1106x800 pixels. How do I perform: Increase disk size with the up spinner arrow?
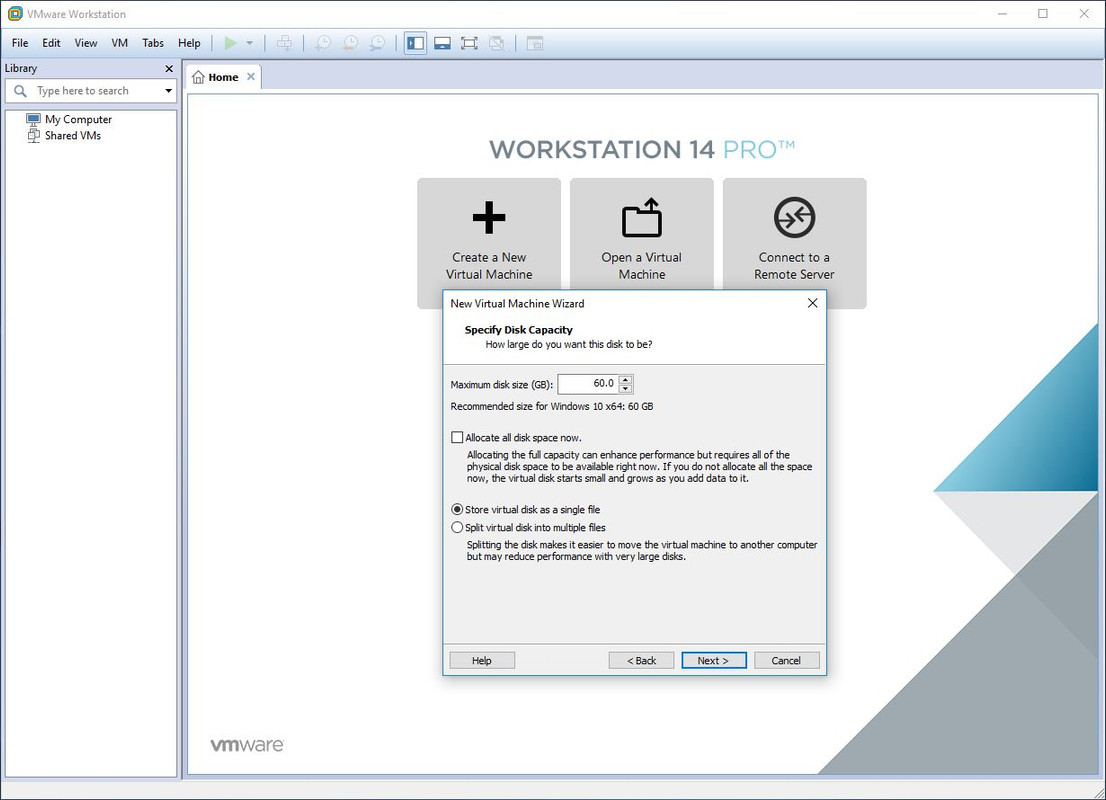[x=625, y=380]
